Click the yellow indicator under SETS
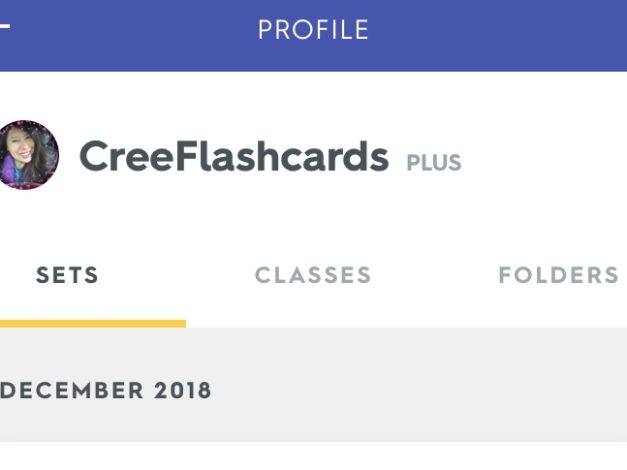This screenshot has height=470, width=627. [92, 323]
